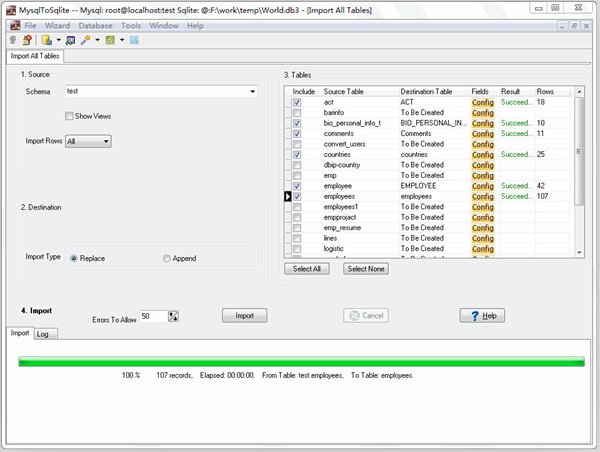Uncheck Include for the comments table
The image size is (600, 452).
coord(297,134)
